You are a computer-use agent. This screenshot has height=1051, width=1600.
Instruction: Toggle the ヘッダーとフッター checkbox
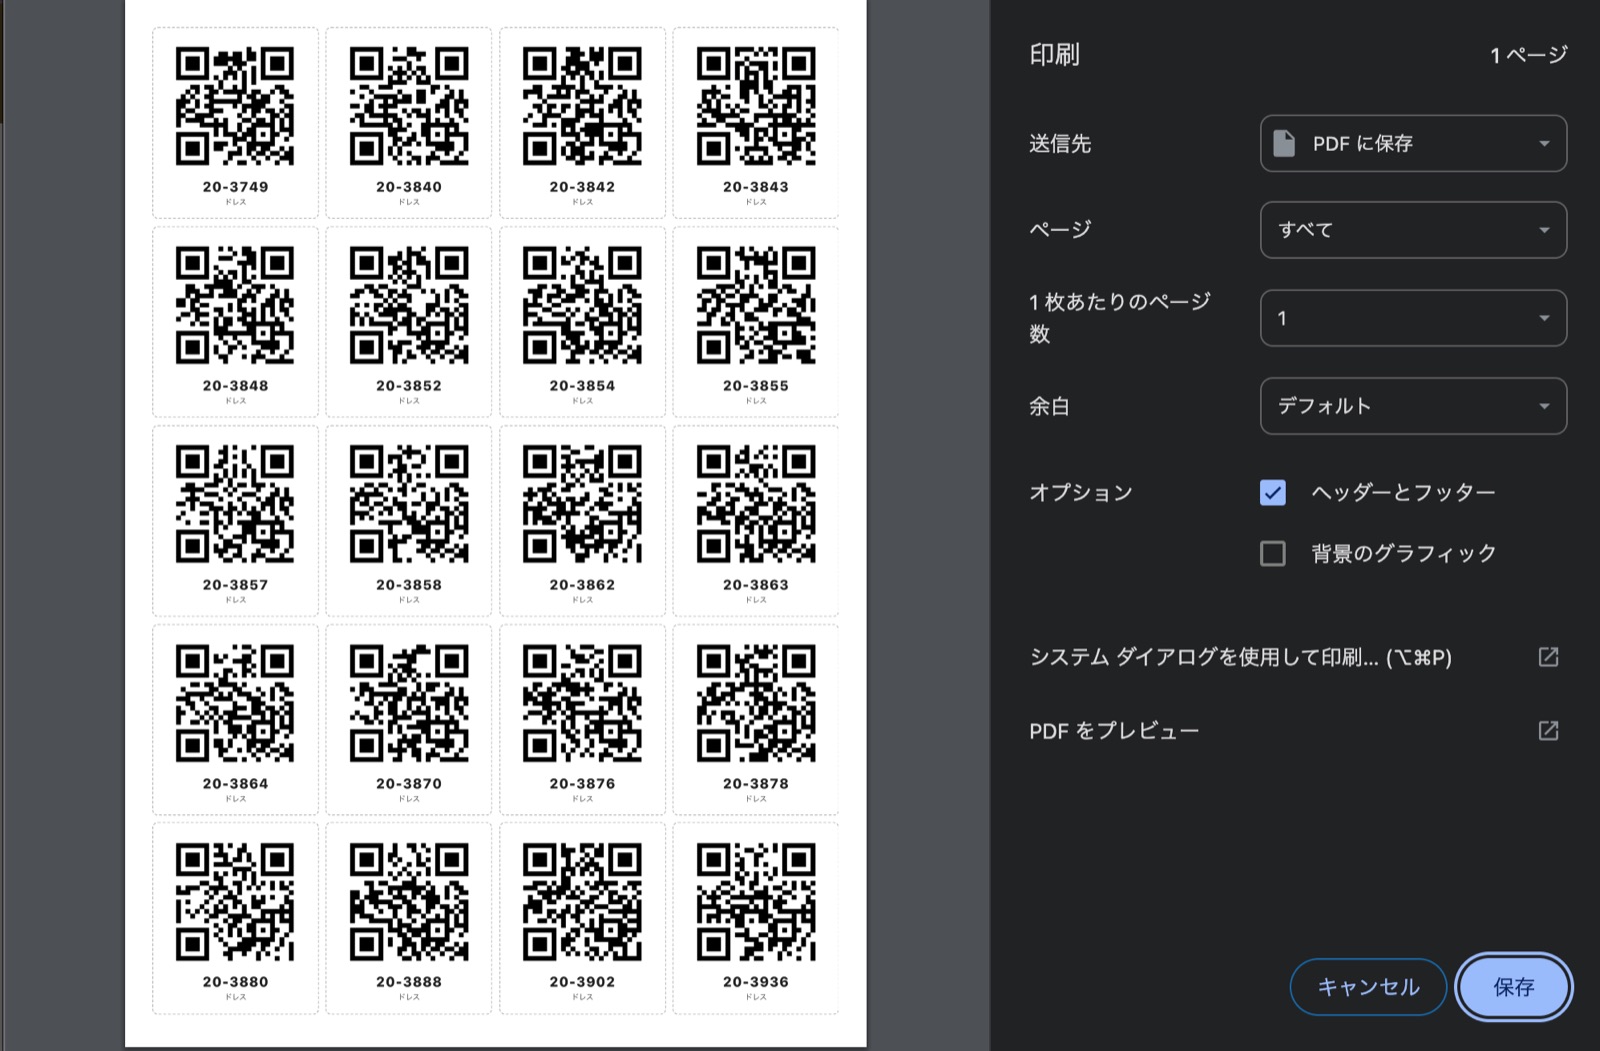click(1273, 492)
